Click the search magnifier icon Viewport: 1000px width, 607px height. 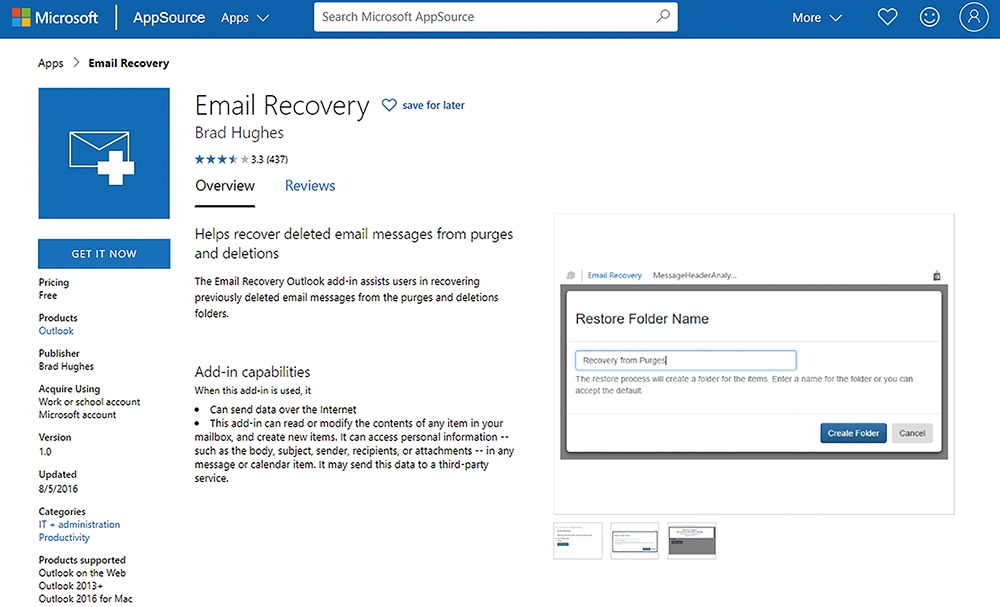click(663, 16)
